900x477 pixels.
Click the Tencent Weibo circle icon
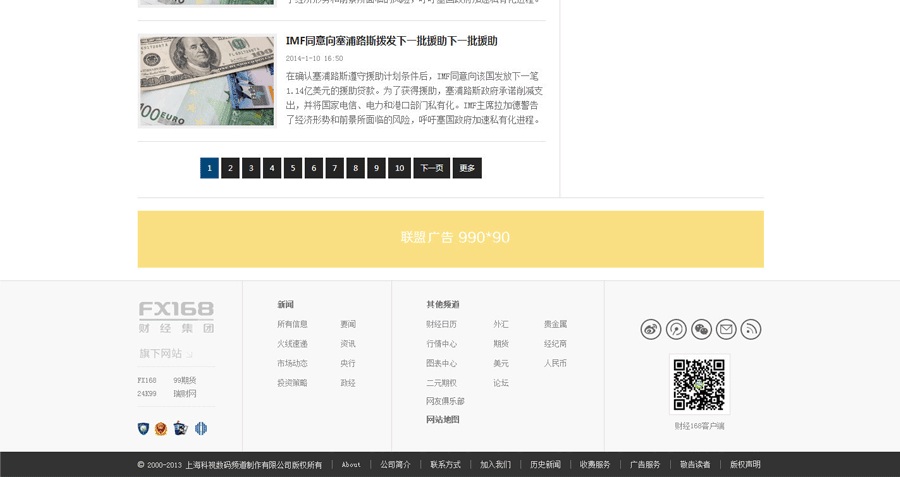pyautogui.click(x=676, y=329)
